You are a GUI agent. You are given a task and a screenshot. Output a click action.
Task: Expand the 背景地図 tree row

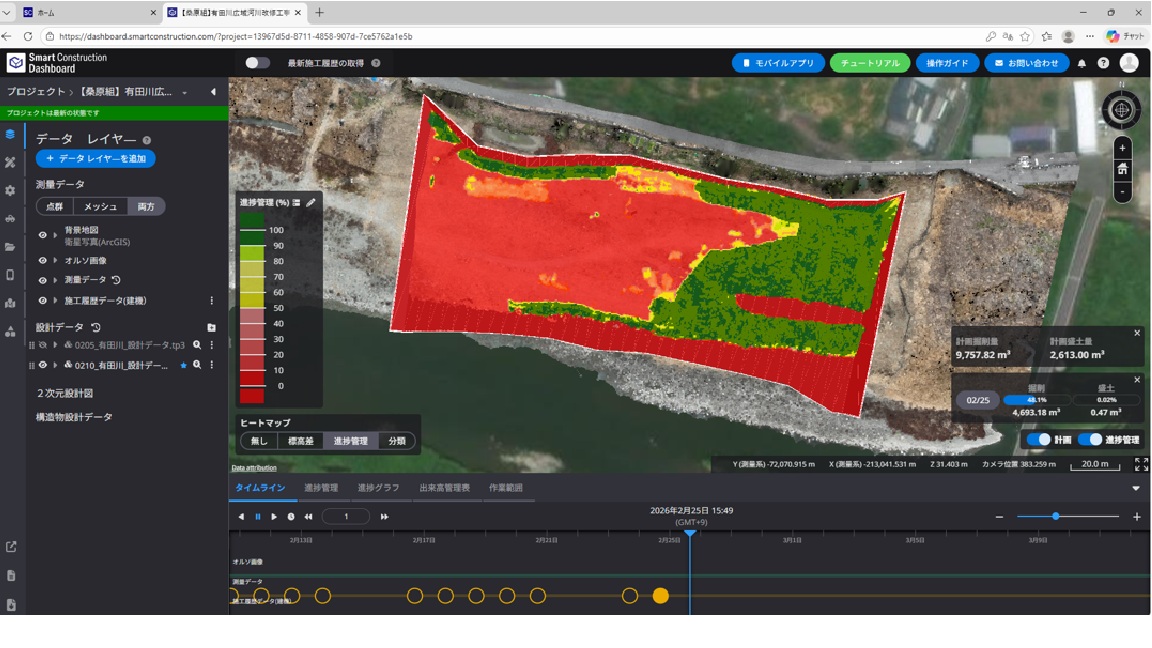click(55, 235)
